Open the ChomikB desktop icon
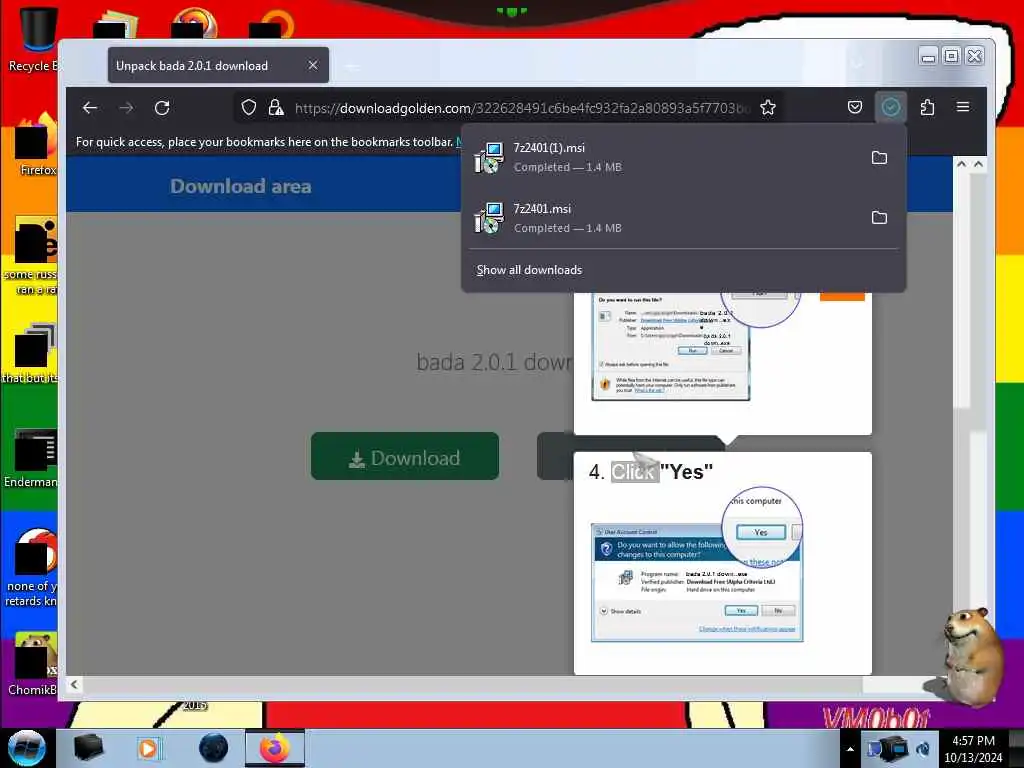 tap(33, 664)
